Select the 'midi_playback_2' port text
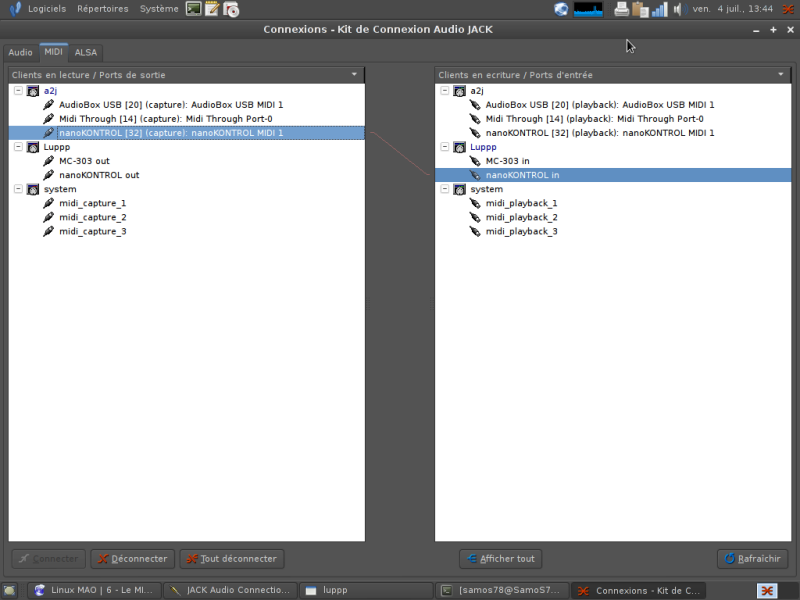800x600 pixels. tap(521, 217)
